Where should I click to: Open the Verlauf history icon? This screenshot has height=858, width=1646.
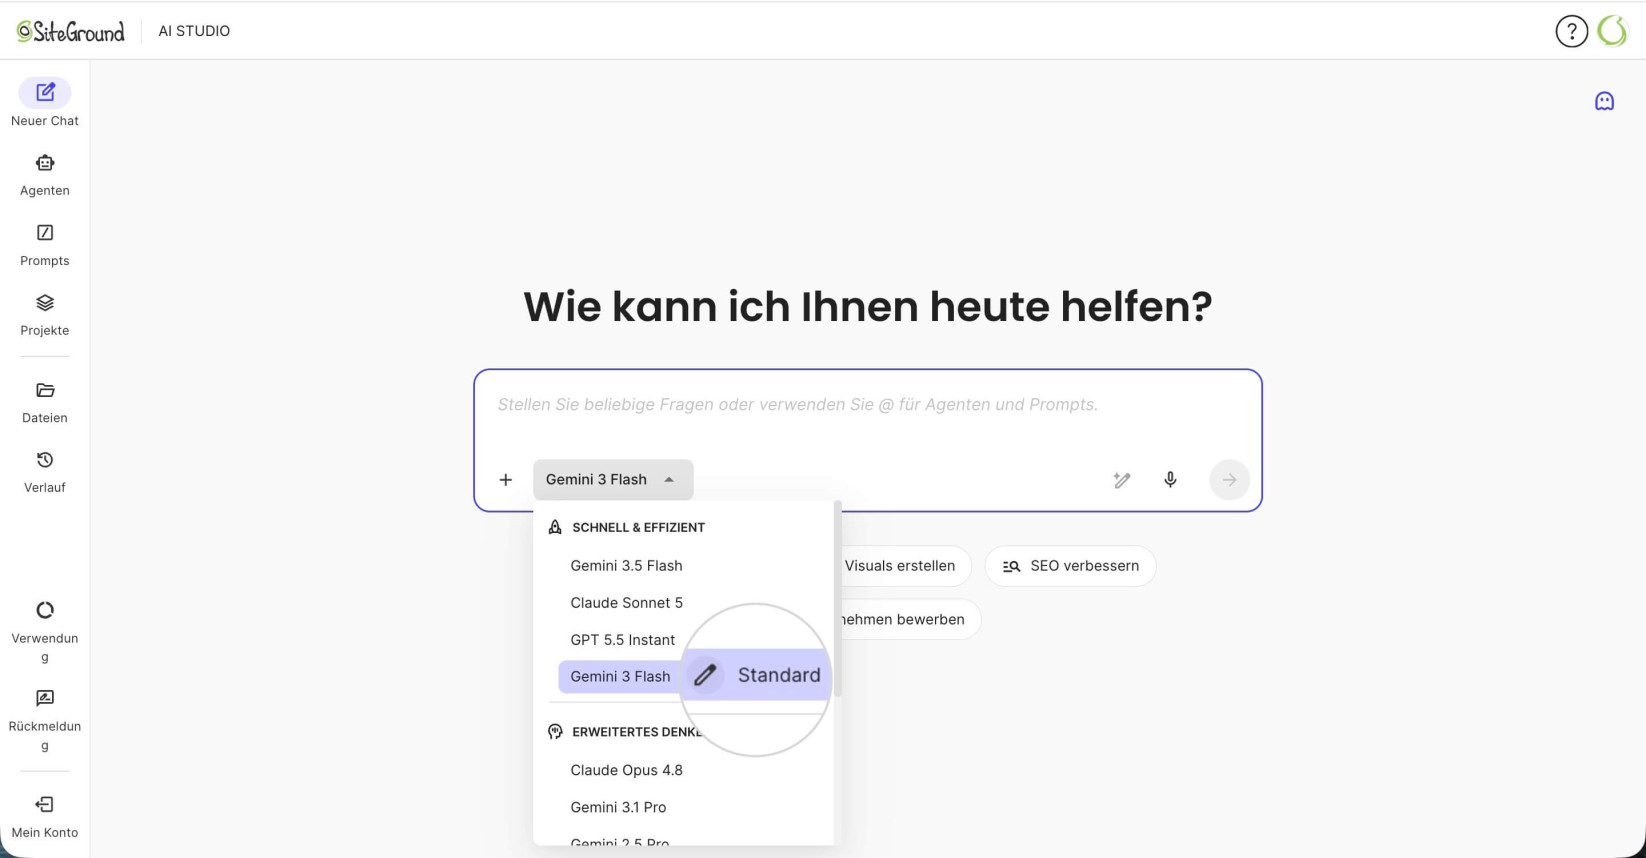coord(45,460)
